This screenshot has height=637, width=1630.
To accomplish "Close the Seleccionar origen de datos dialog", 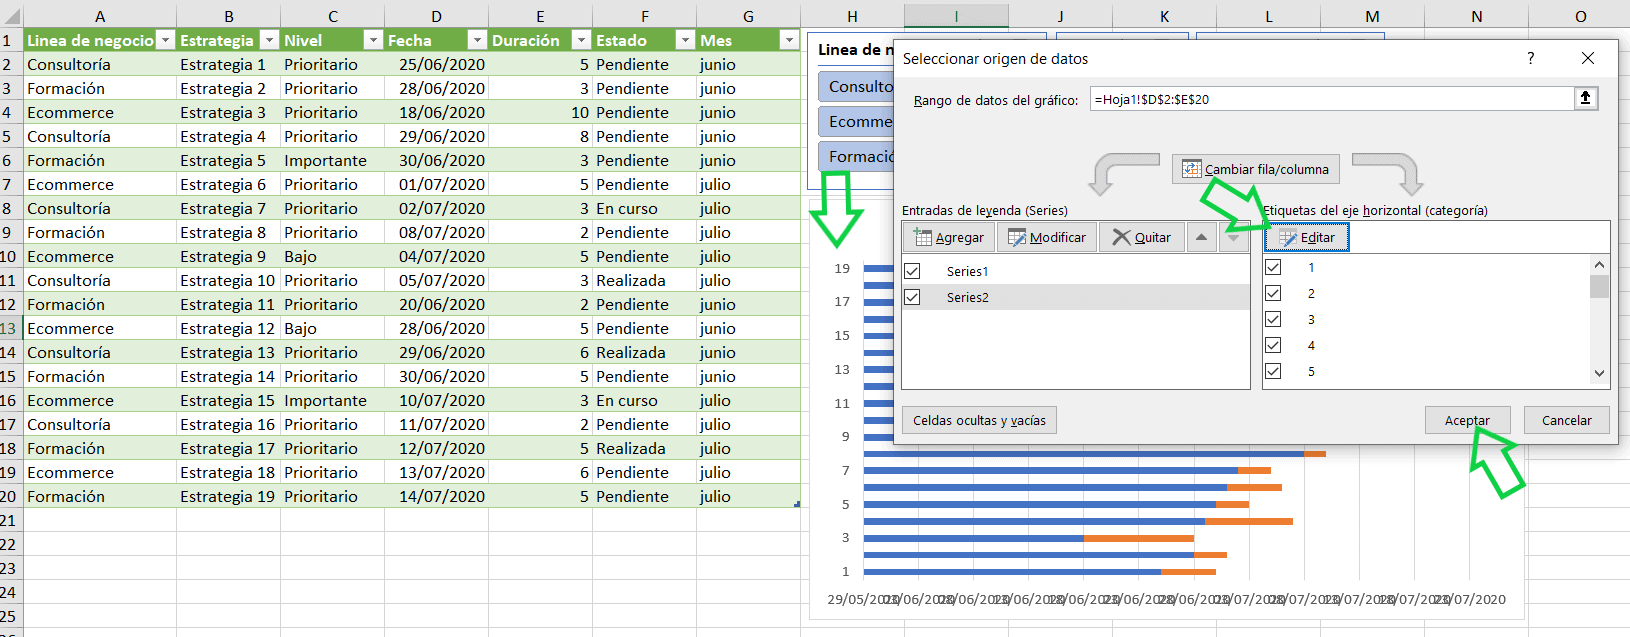I will tap(1588, 58).
